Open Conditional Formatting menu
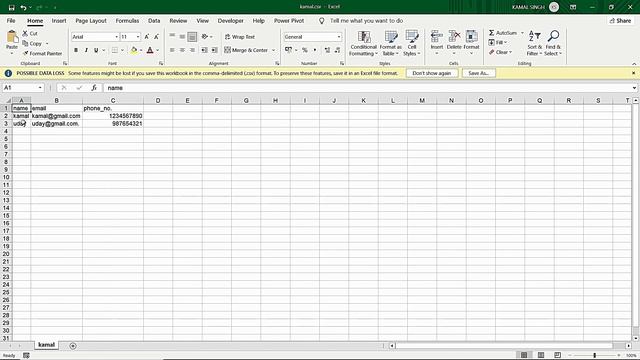 363,43
